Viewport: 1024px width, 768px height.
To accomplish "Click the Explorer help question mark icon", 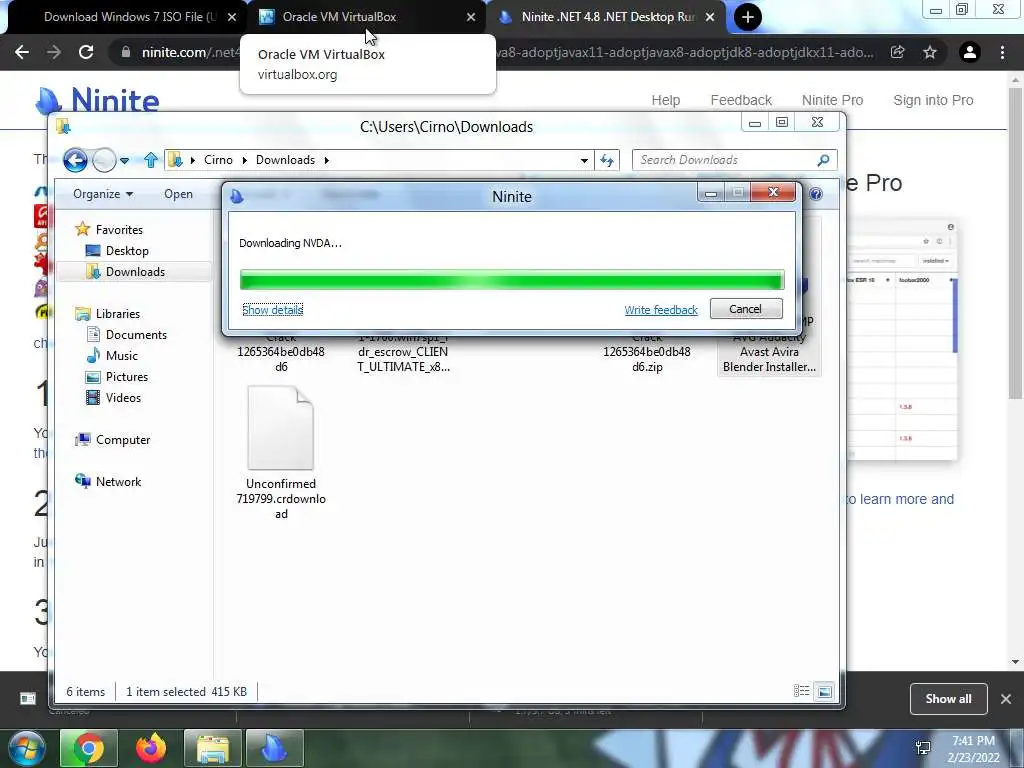I will point(816,194).
